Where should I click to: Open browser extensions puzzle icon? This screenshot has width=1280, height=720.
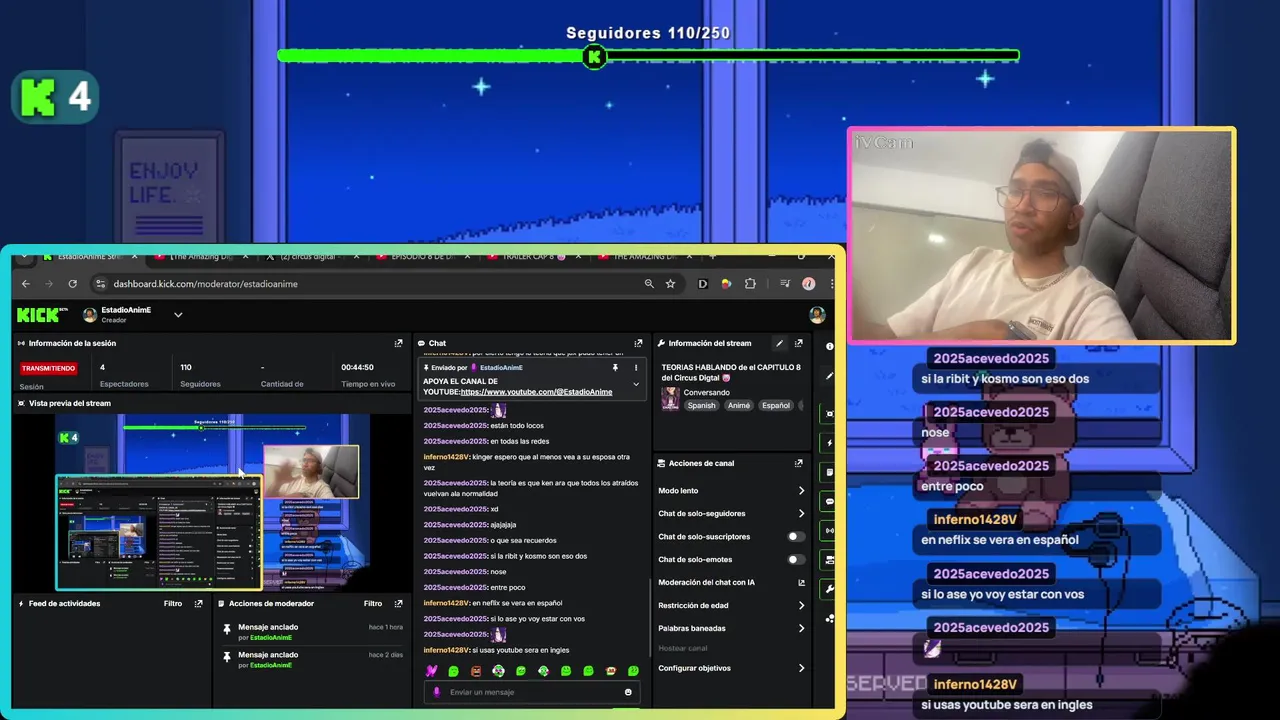(750, 284)
